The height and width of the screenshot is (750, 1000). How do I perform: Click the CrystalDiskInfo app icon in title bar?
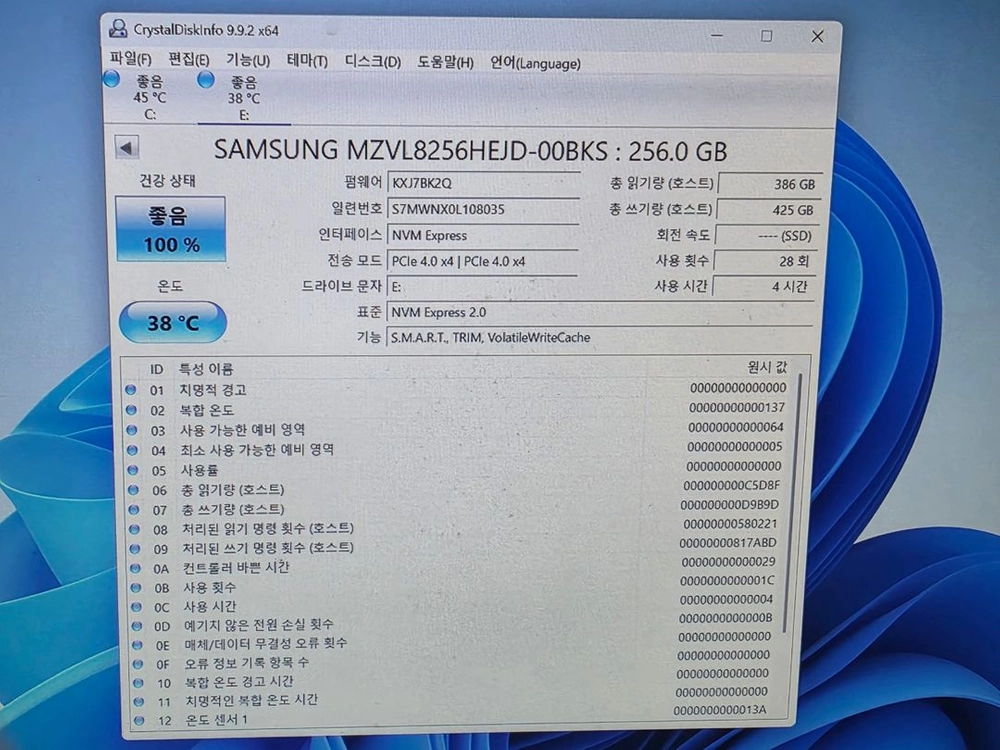118,29
